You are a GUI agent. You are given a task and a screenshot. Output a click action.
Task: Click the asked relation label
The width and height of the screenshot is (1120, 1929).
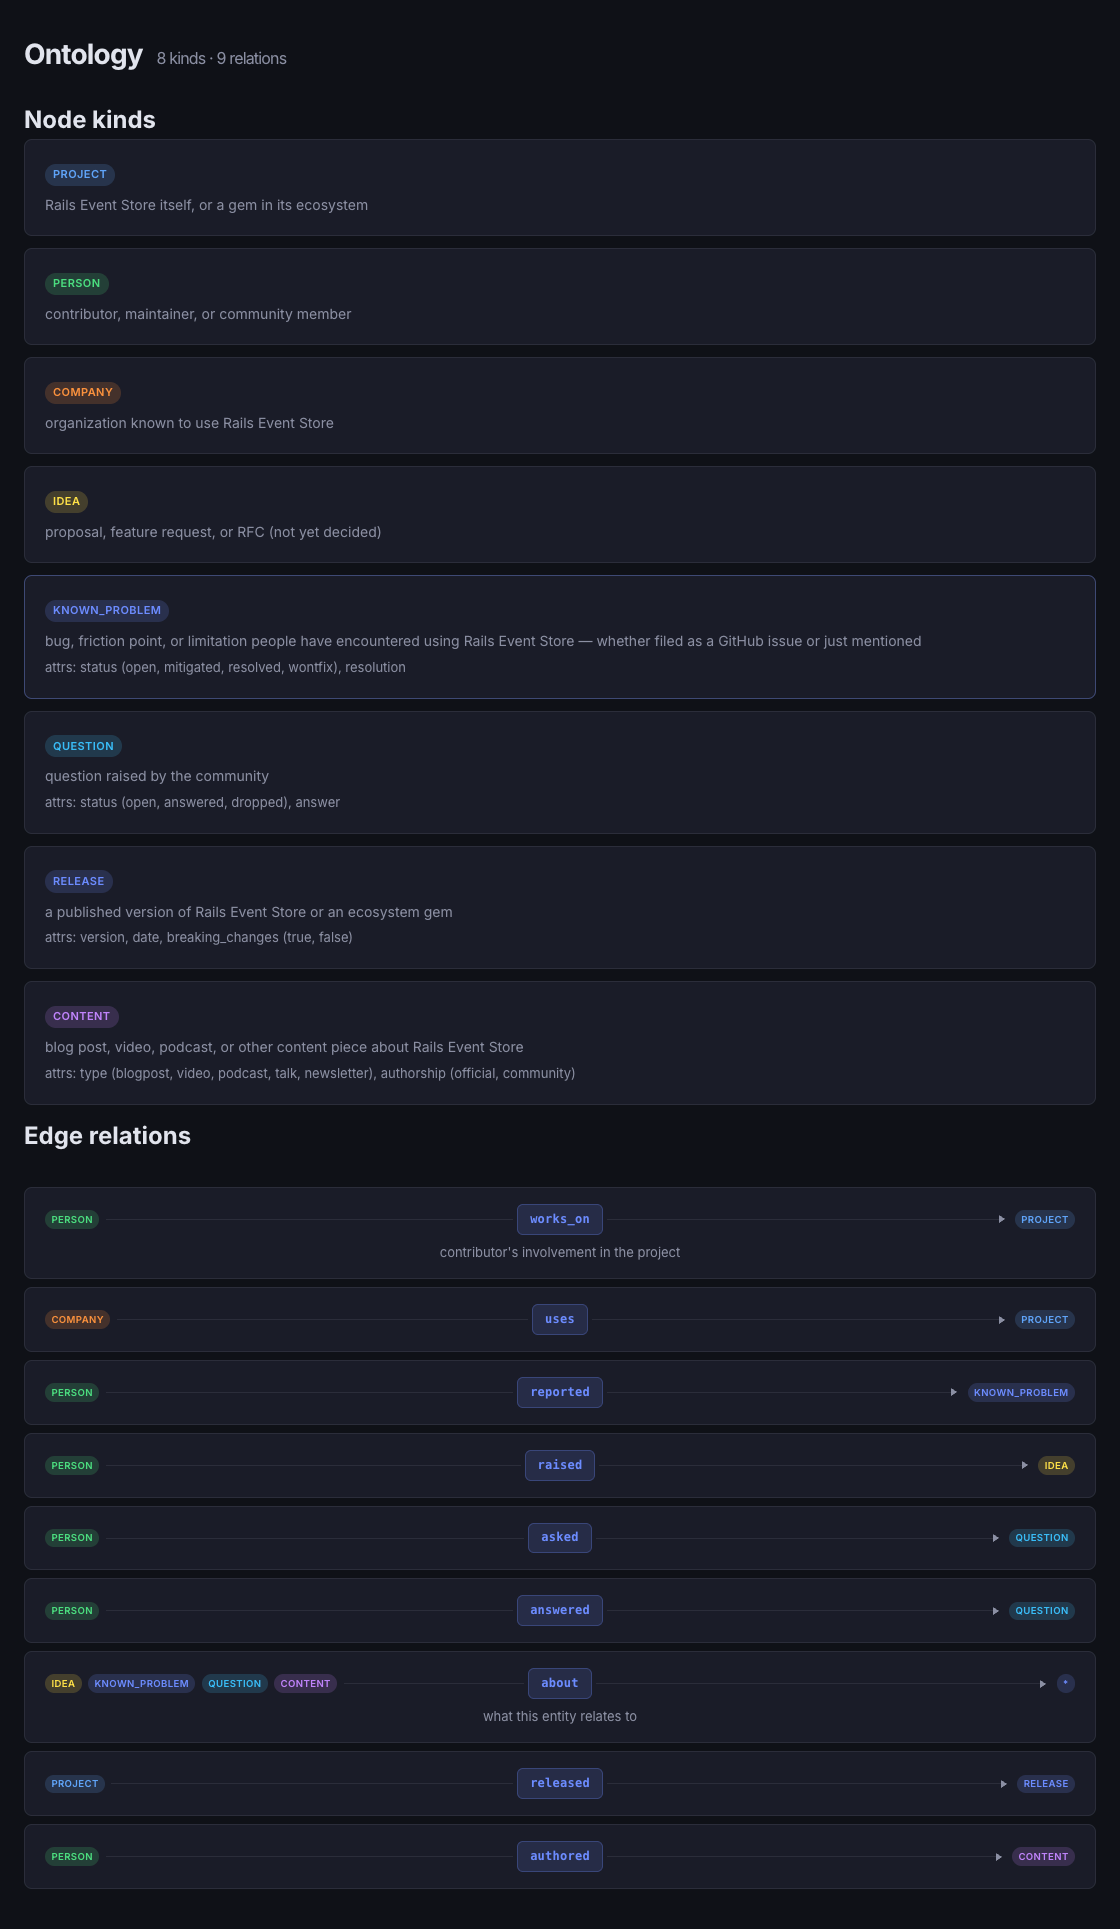click(x=560, y=1537)
